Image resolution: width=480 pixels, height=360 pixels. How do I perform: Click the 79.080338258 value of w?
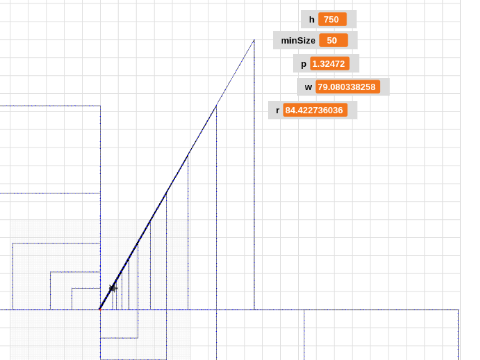348,87
